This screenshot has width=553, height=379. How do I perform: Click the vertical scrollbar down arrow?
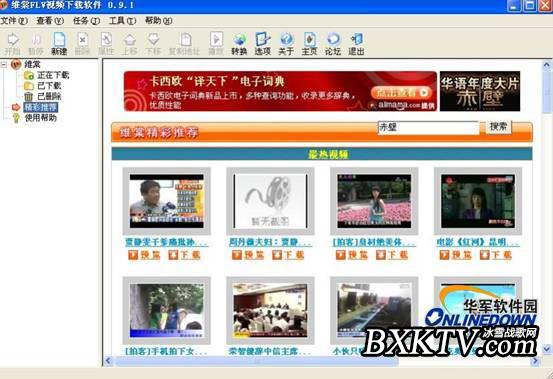click(x=547, y=349)
